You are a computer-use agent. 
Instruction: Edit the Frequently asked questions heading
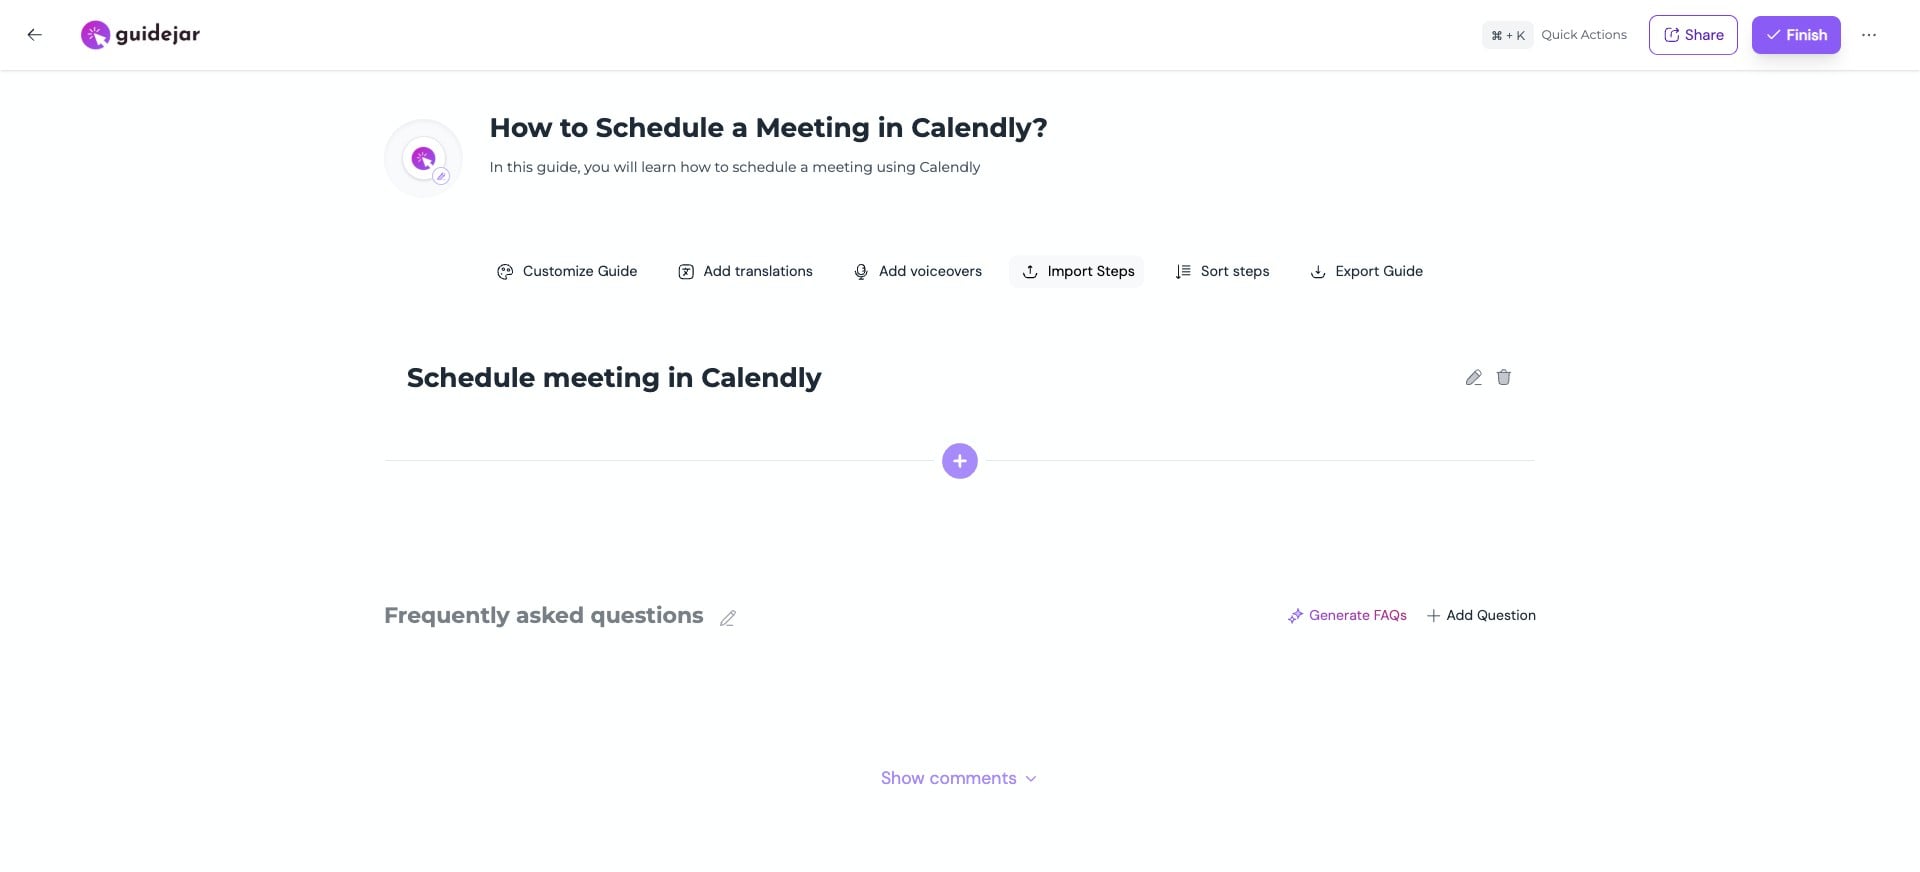[x=728, y=618]
